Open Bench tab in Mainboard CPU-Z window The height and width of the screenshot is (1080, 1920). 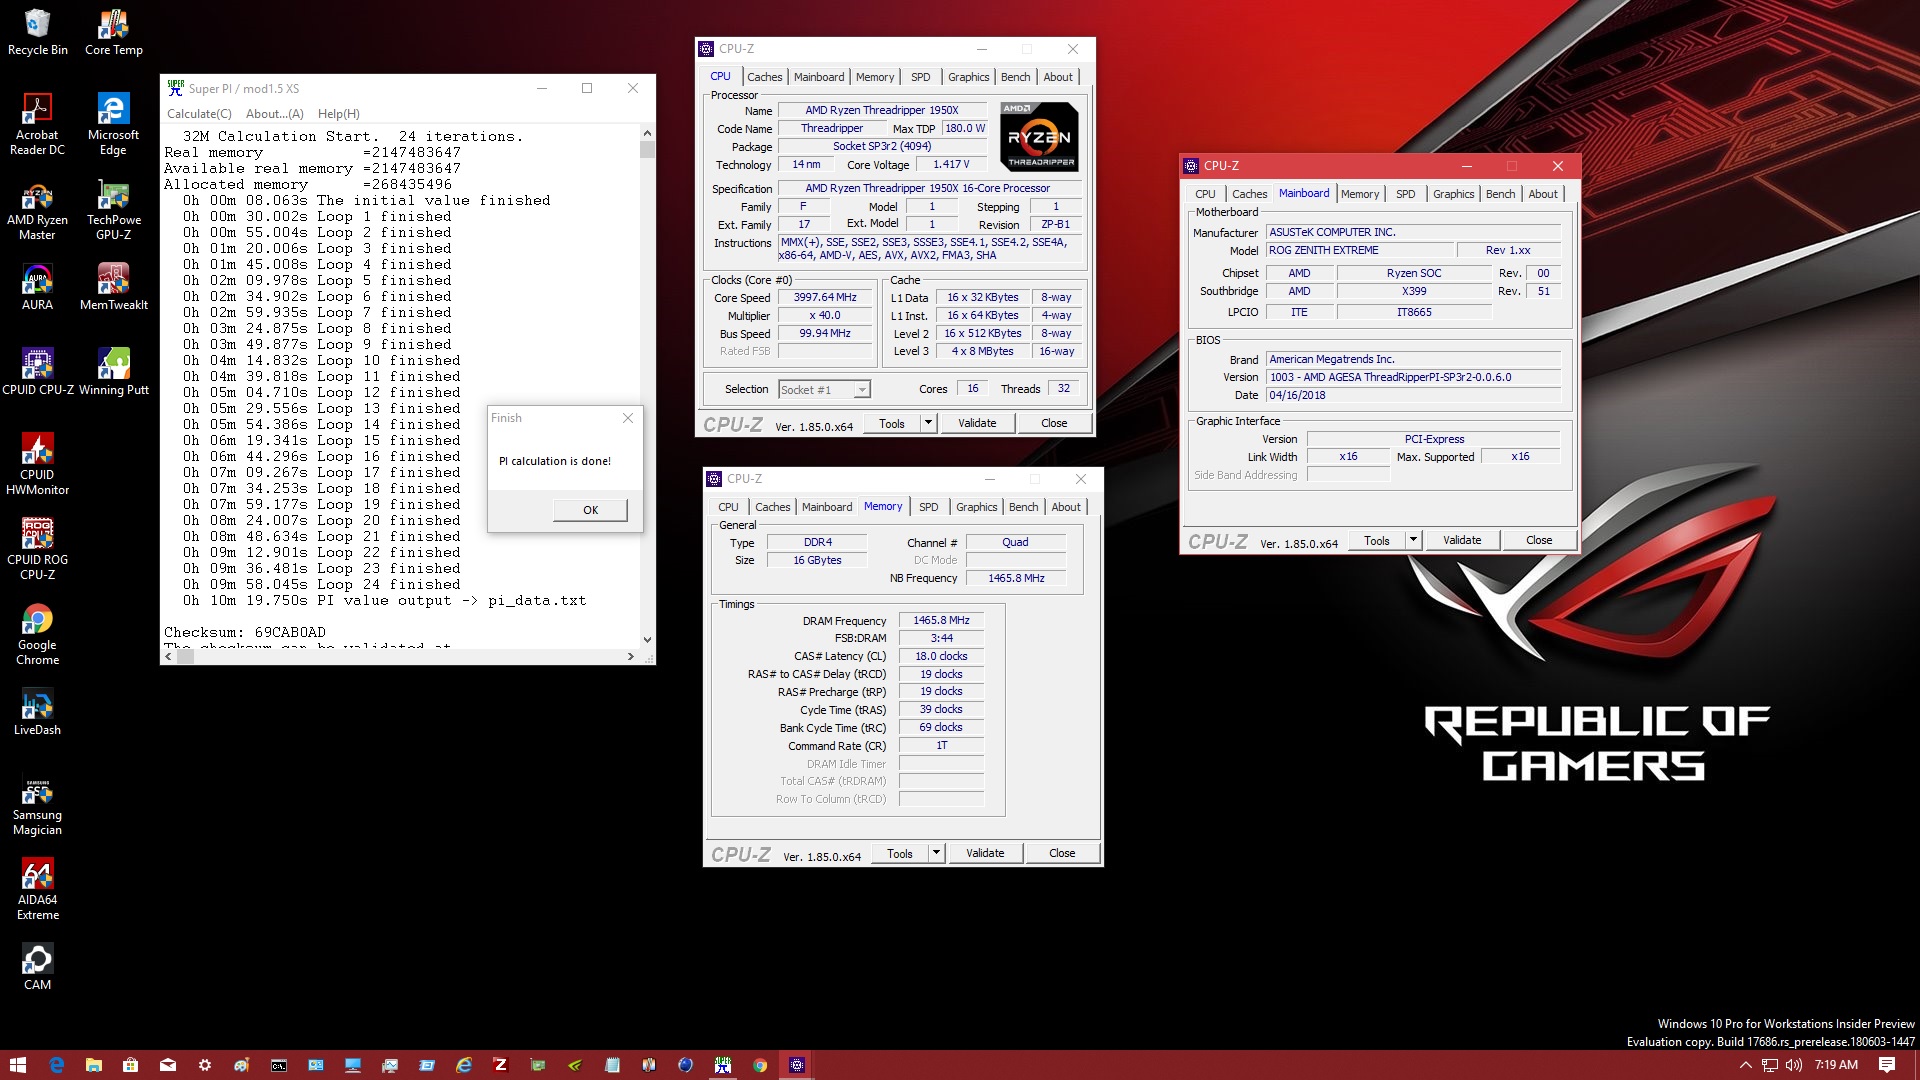click(x=1500, y=194)
